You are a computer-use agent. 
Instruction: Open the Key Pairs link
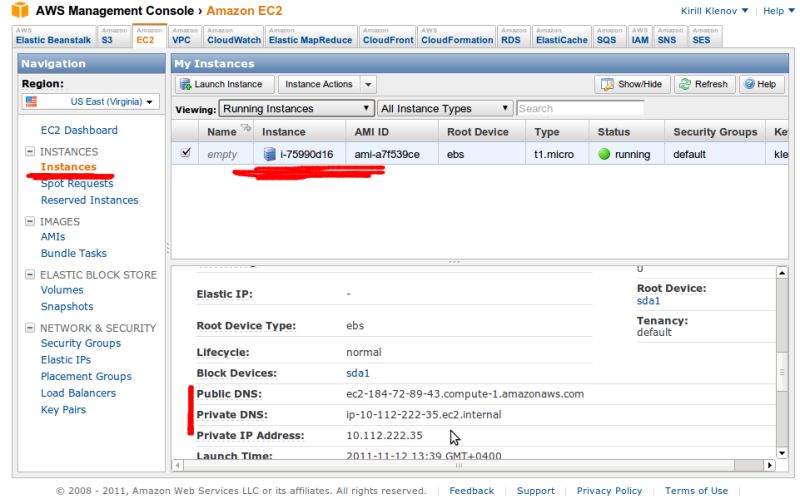pyautogui.click(x=63, y=410)
